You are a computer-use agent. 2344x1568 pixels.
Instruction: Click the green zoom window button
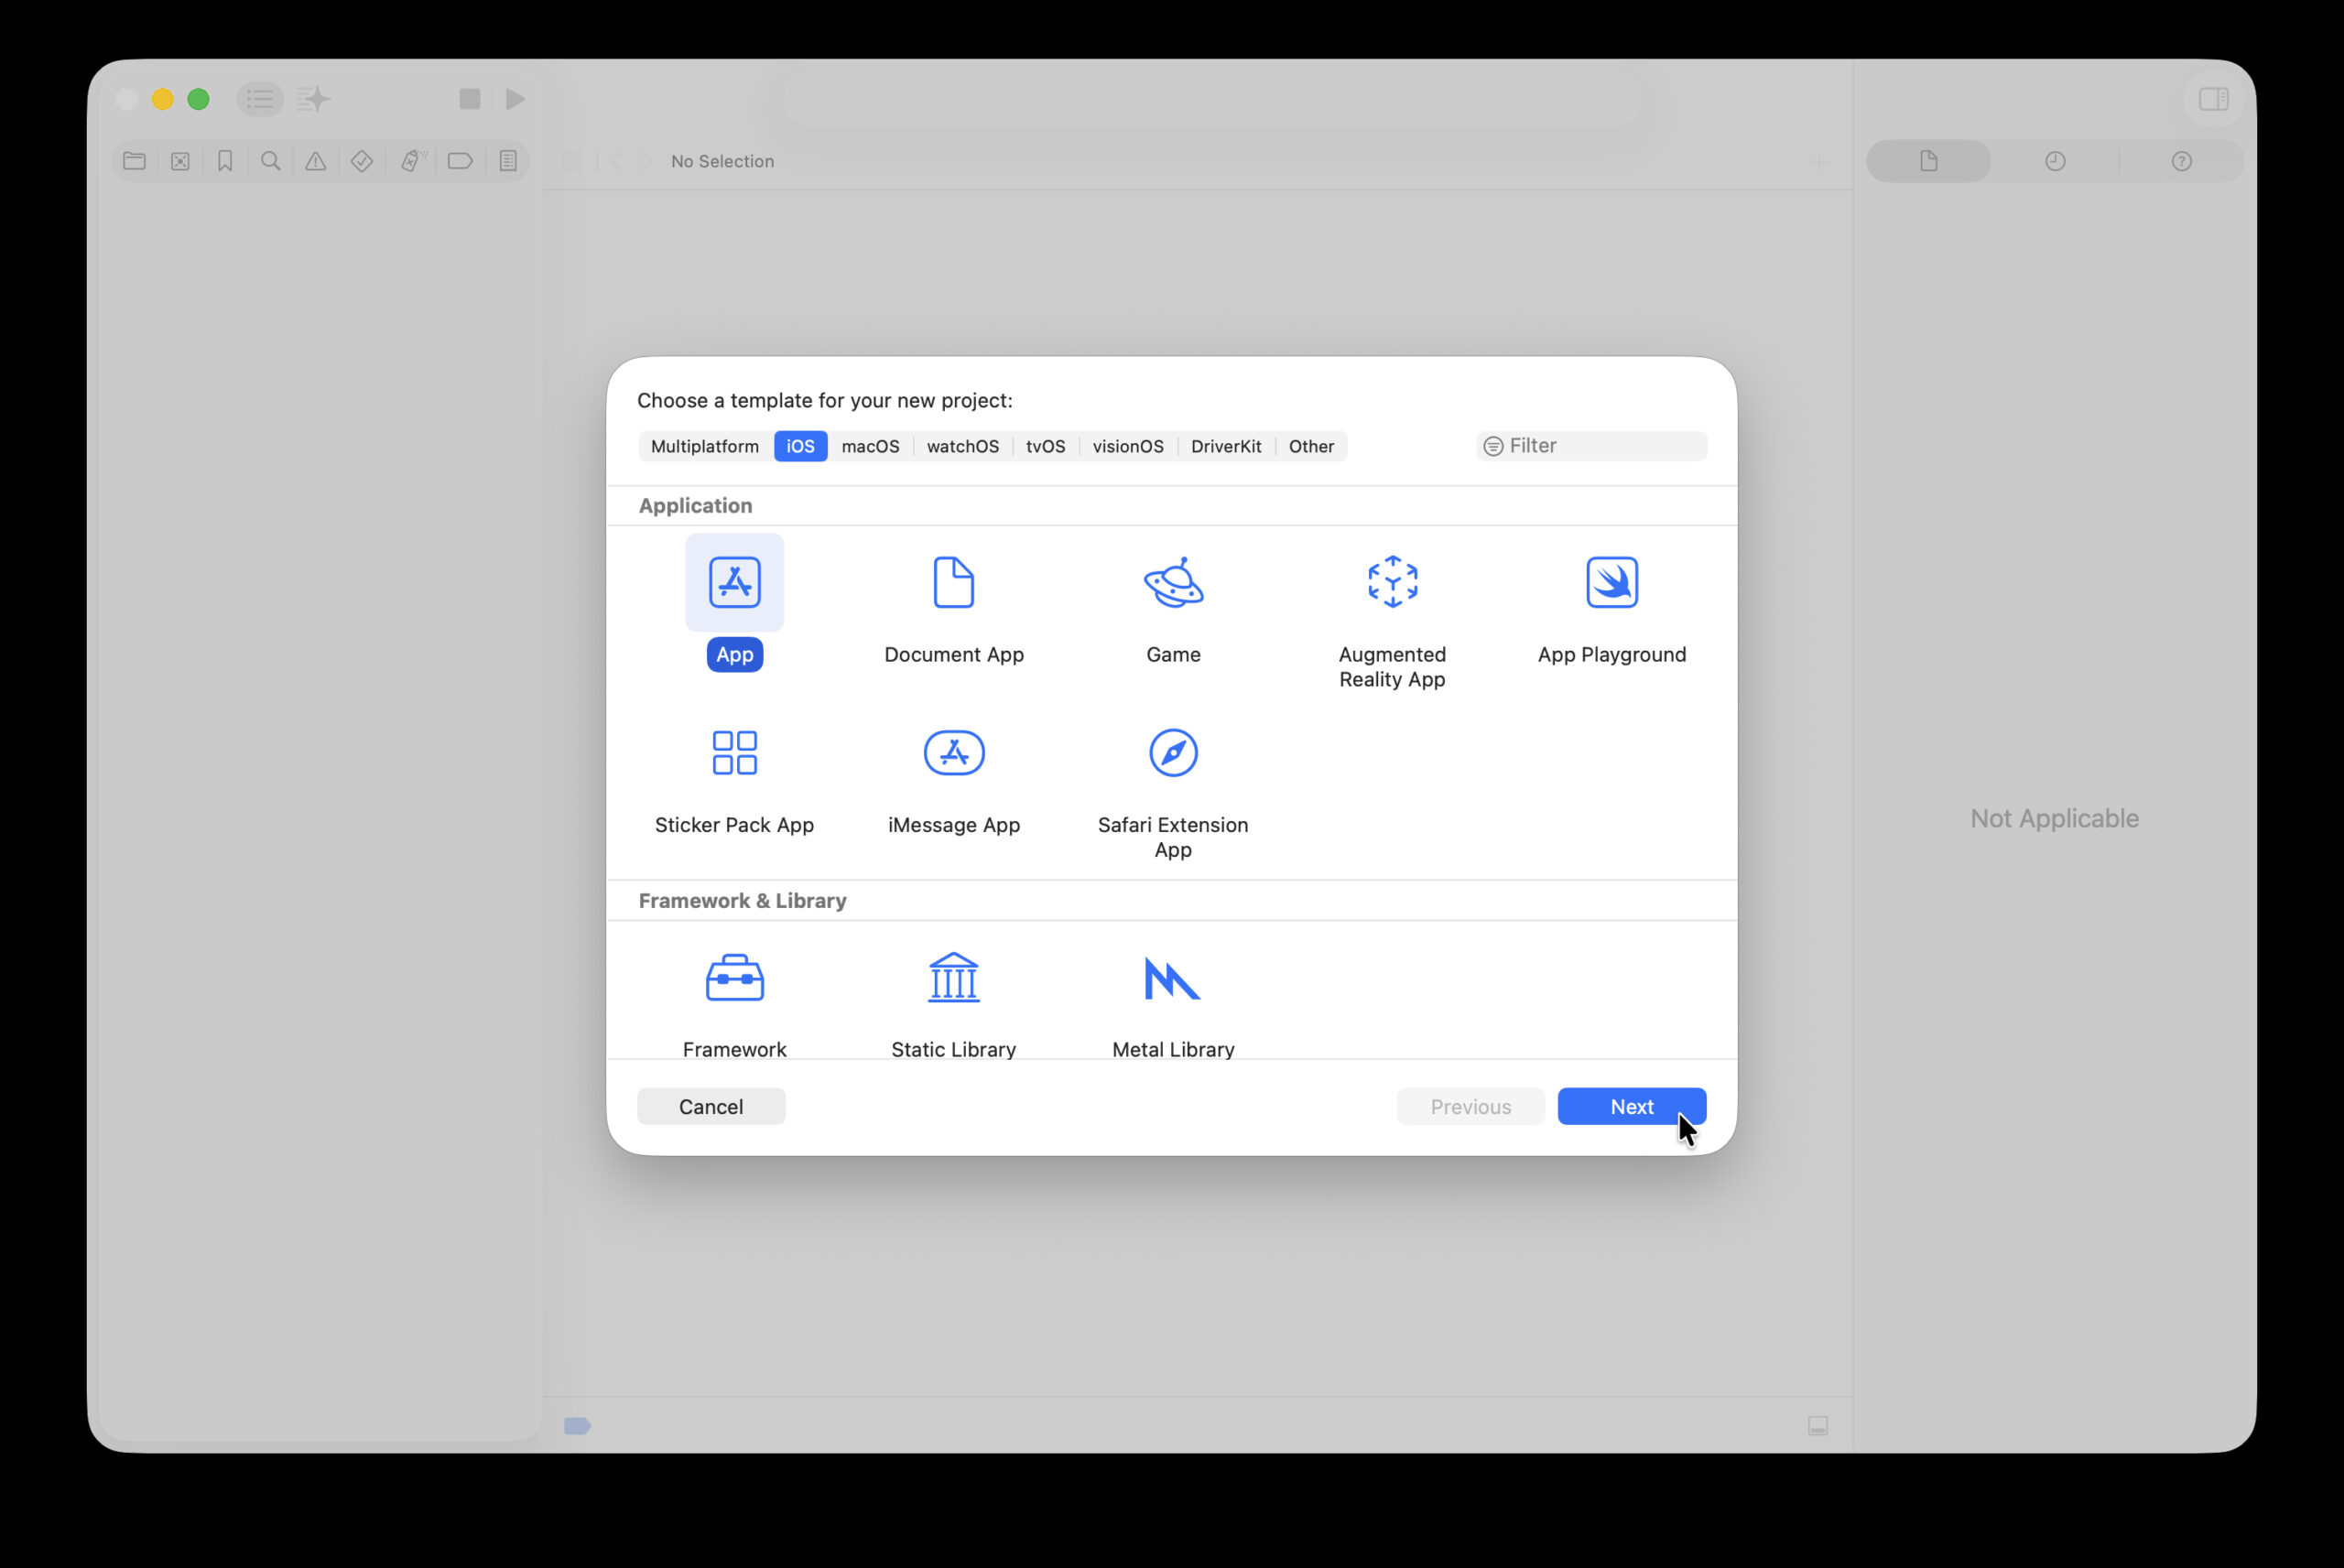pos(198,99)
